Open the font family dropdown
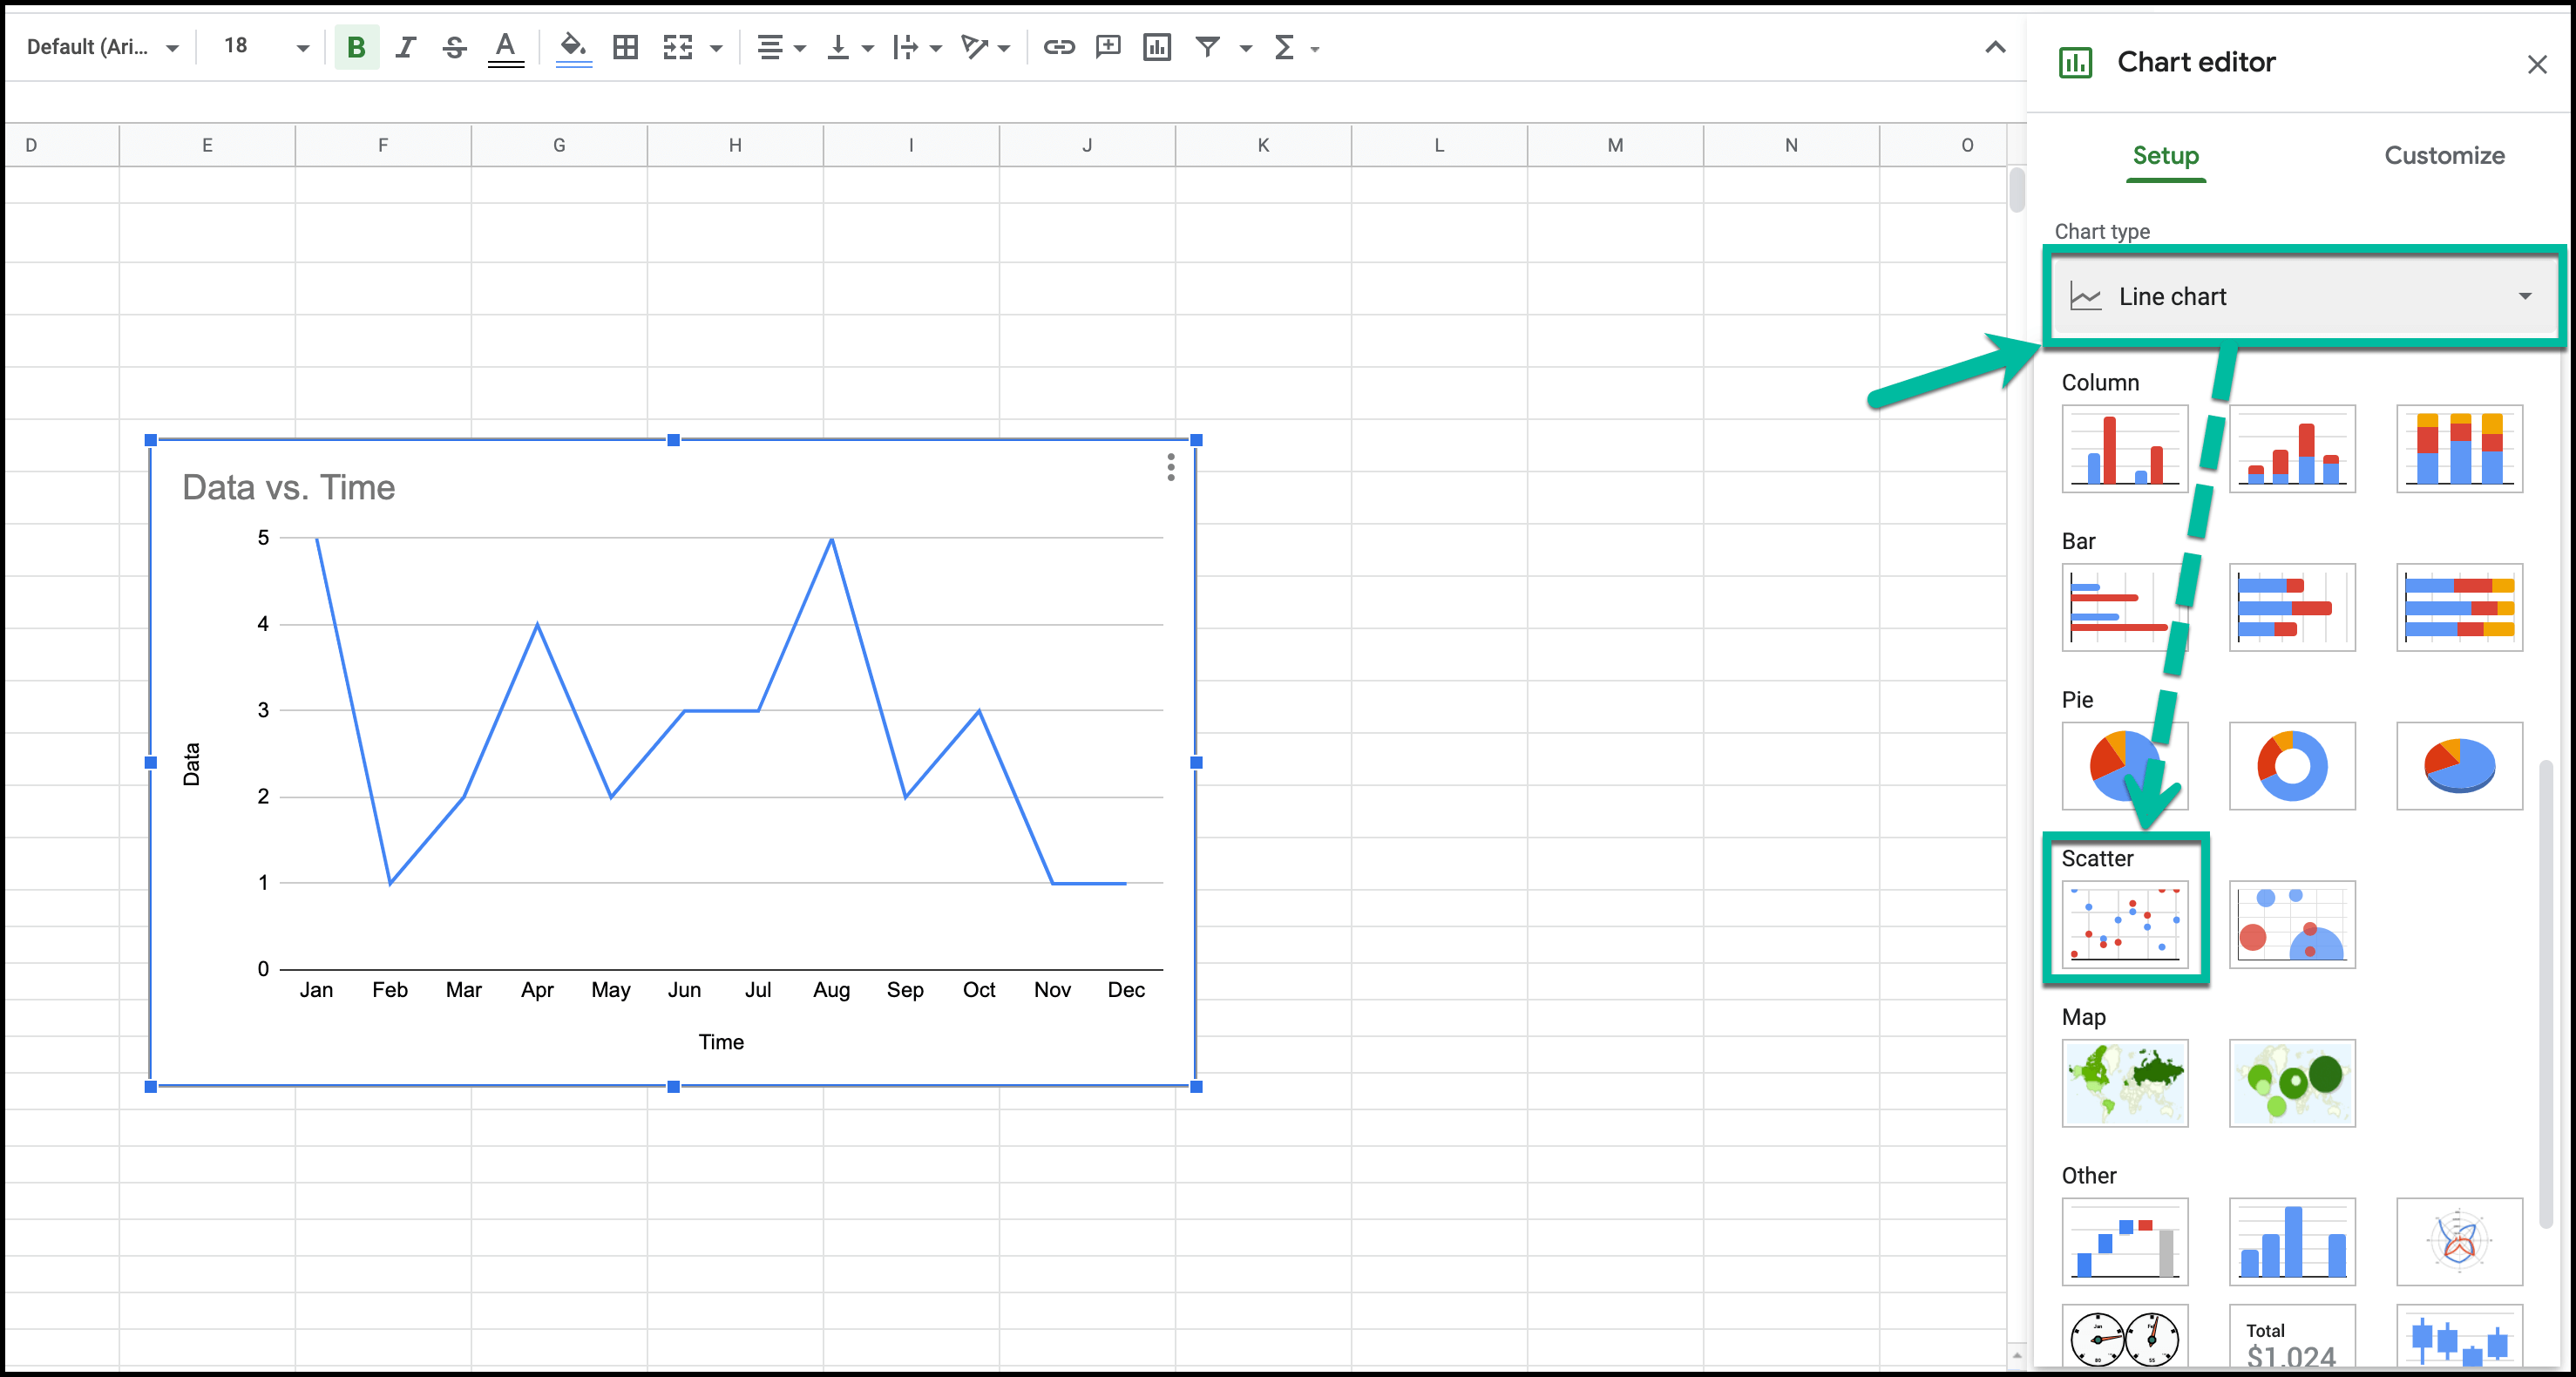This screenshot has height=1377, width=2576. pos(102,47)
